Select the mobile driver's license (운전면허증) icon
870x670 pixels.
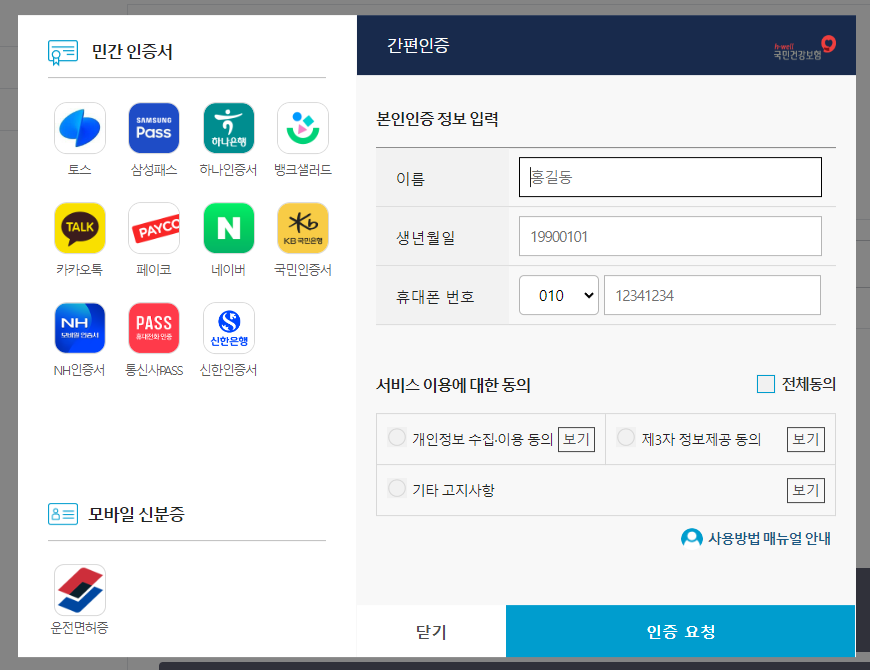click(80, 590)
